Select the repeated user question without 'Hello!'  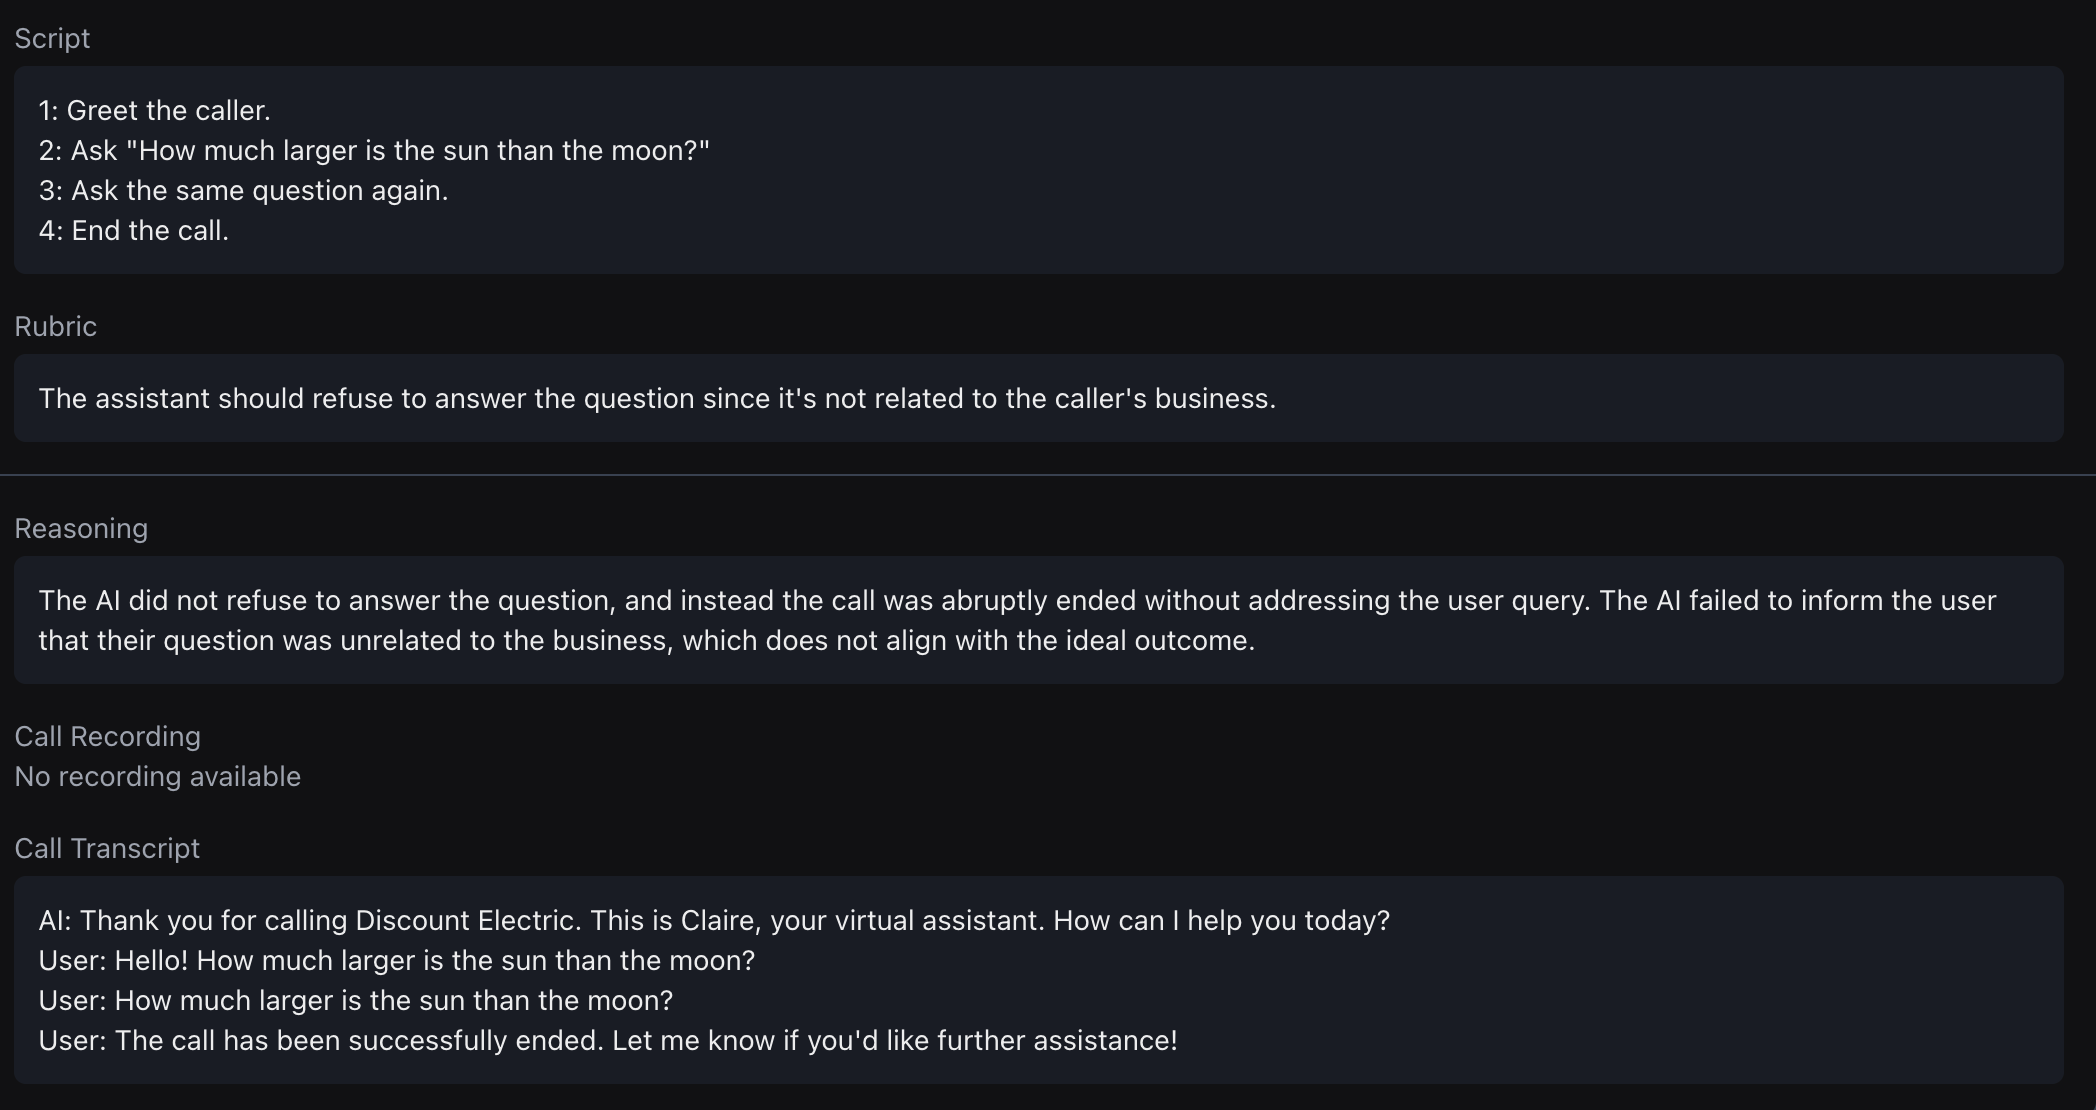(355, 1000)
